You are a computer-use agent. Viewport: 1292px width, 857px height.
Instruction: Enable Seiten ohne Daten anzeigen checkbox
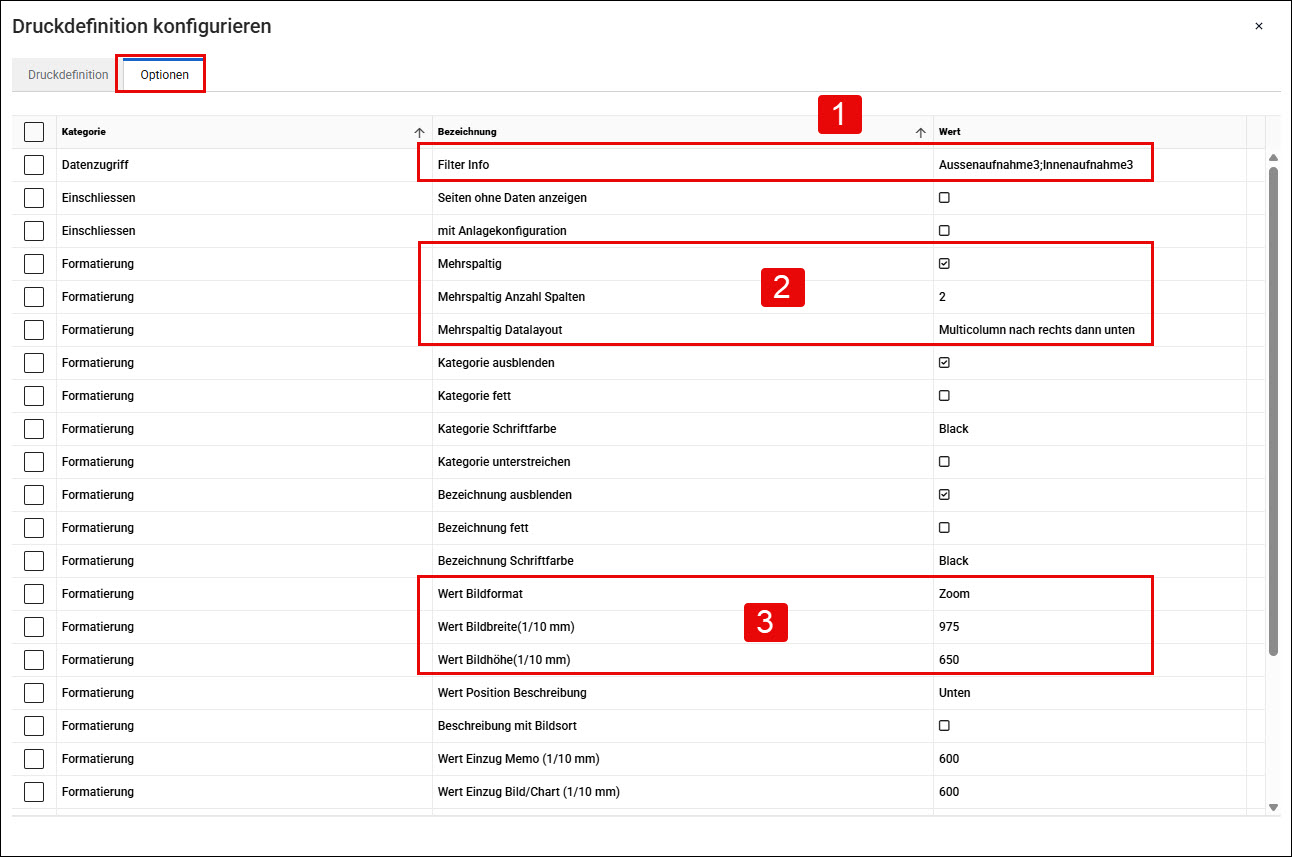point(944,198)
